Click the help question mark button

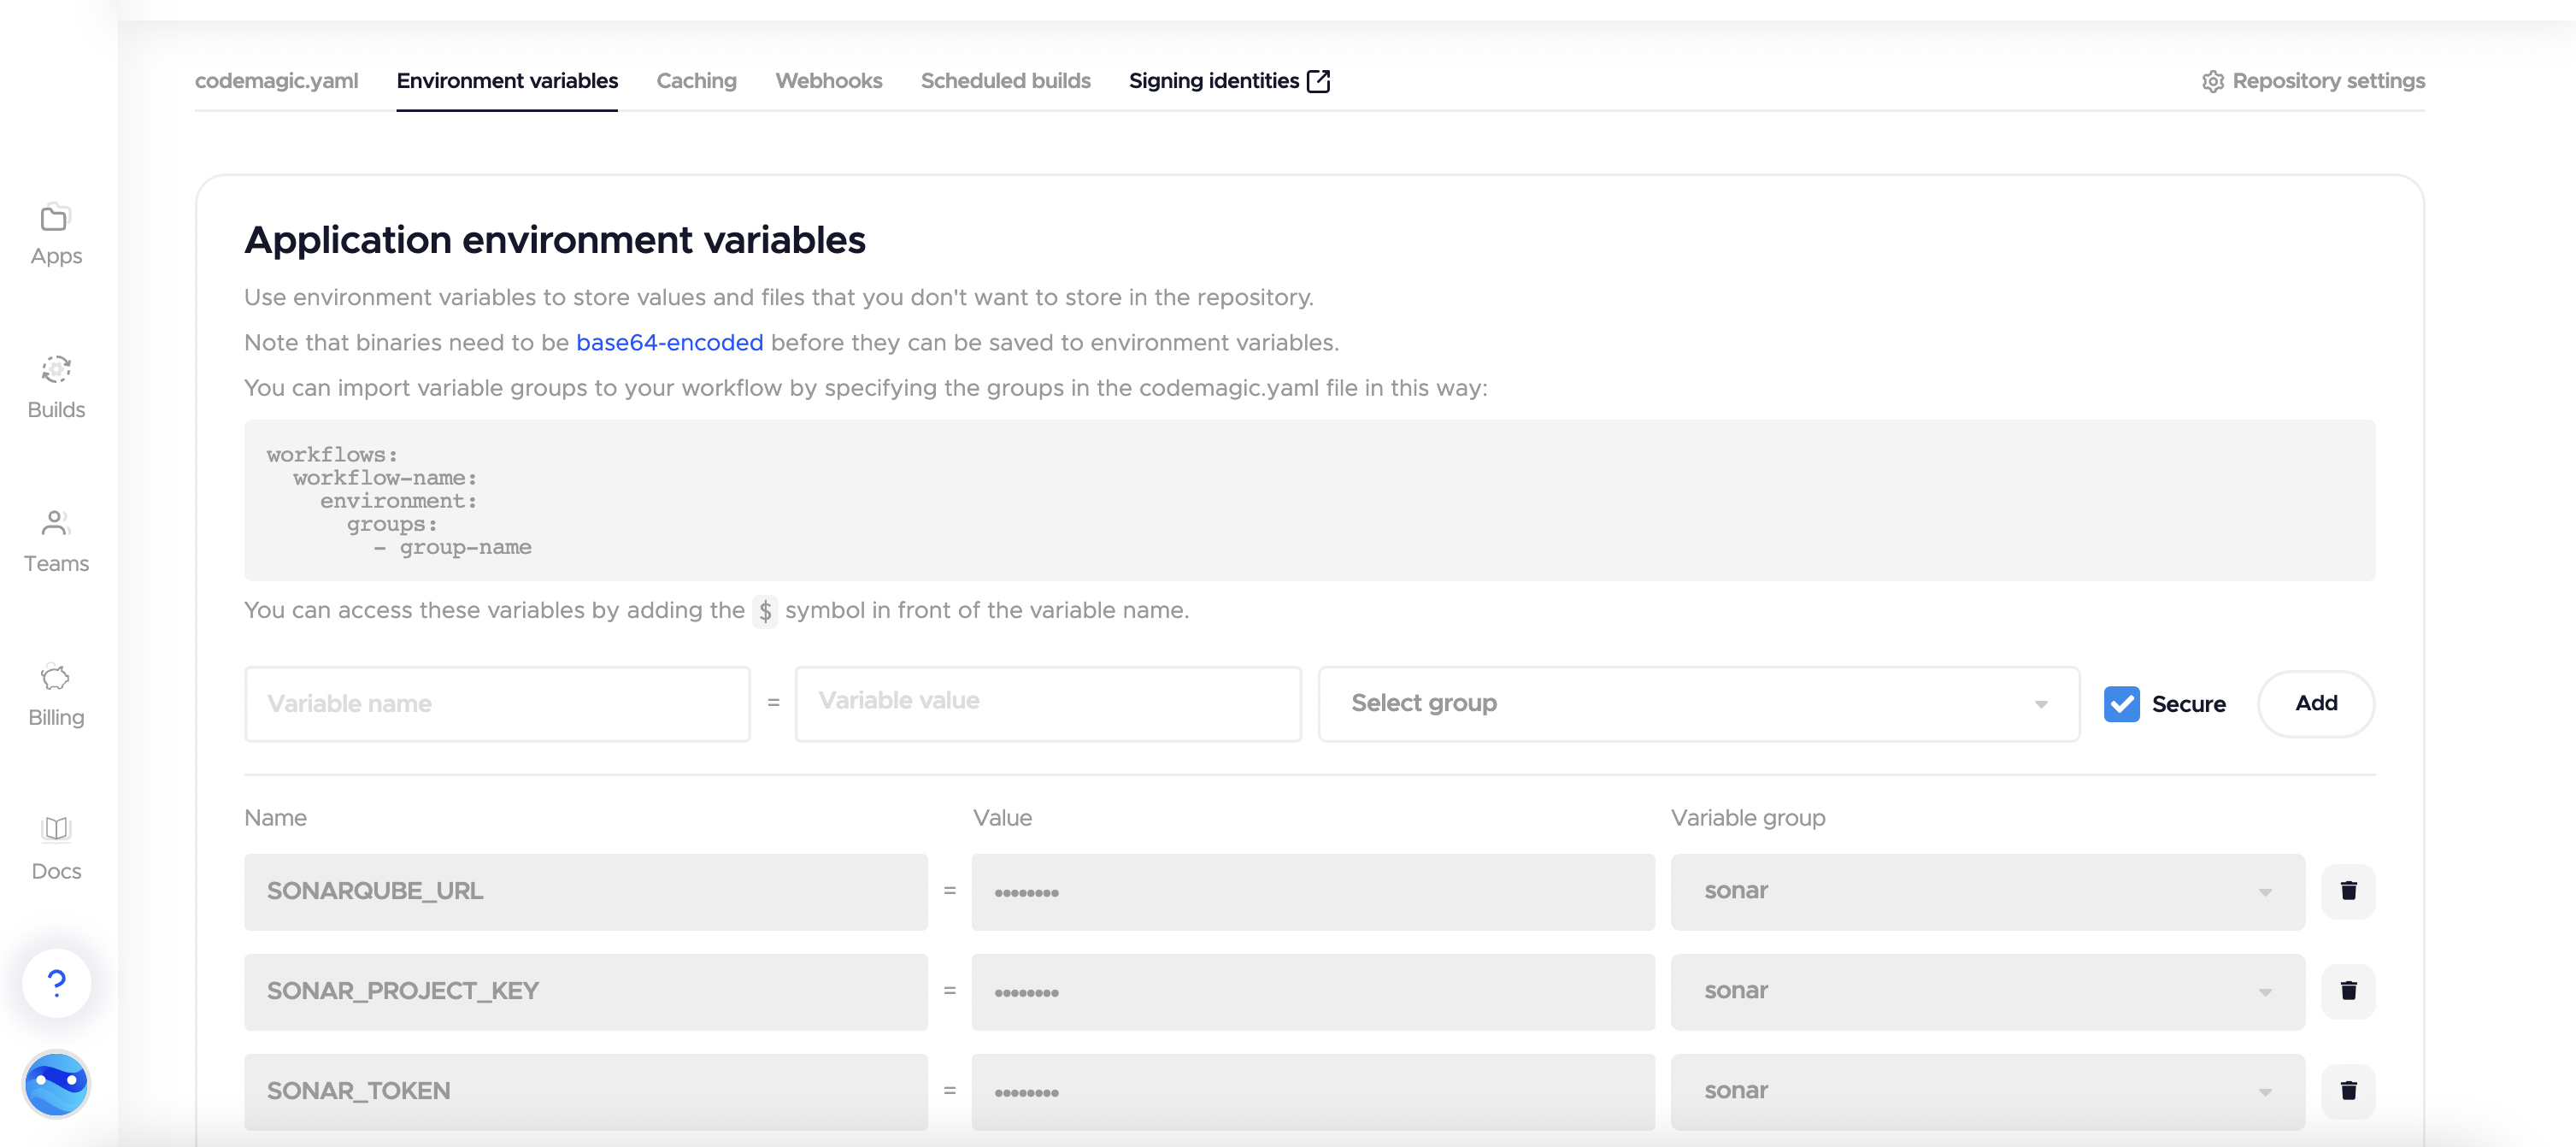tap(57, 983)
